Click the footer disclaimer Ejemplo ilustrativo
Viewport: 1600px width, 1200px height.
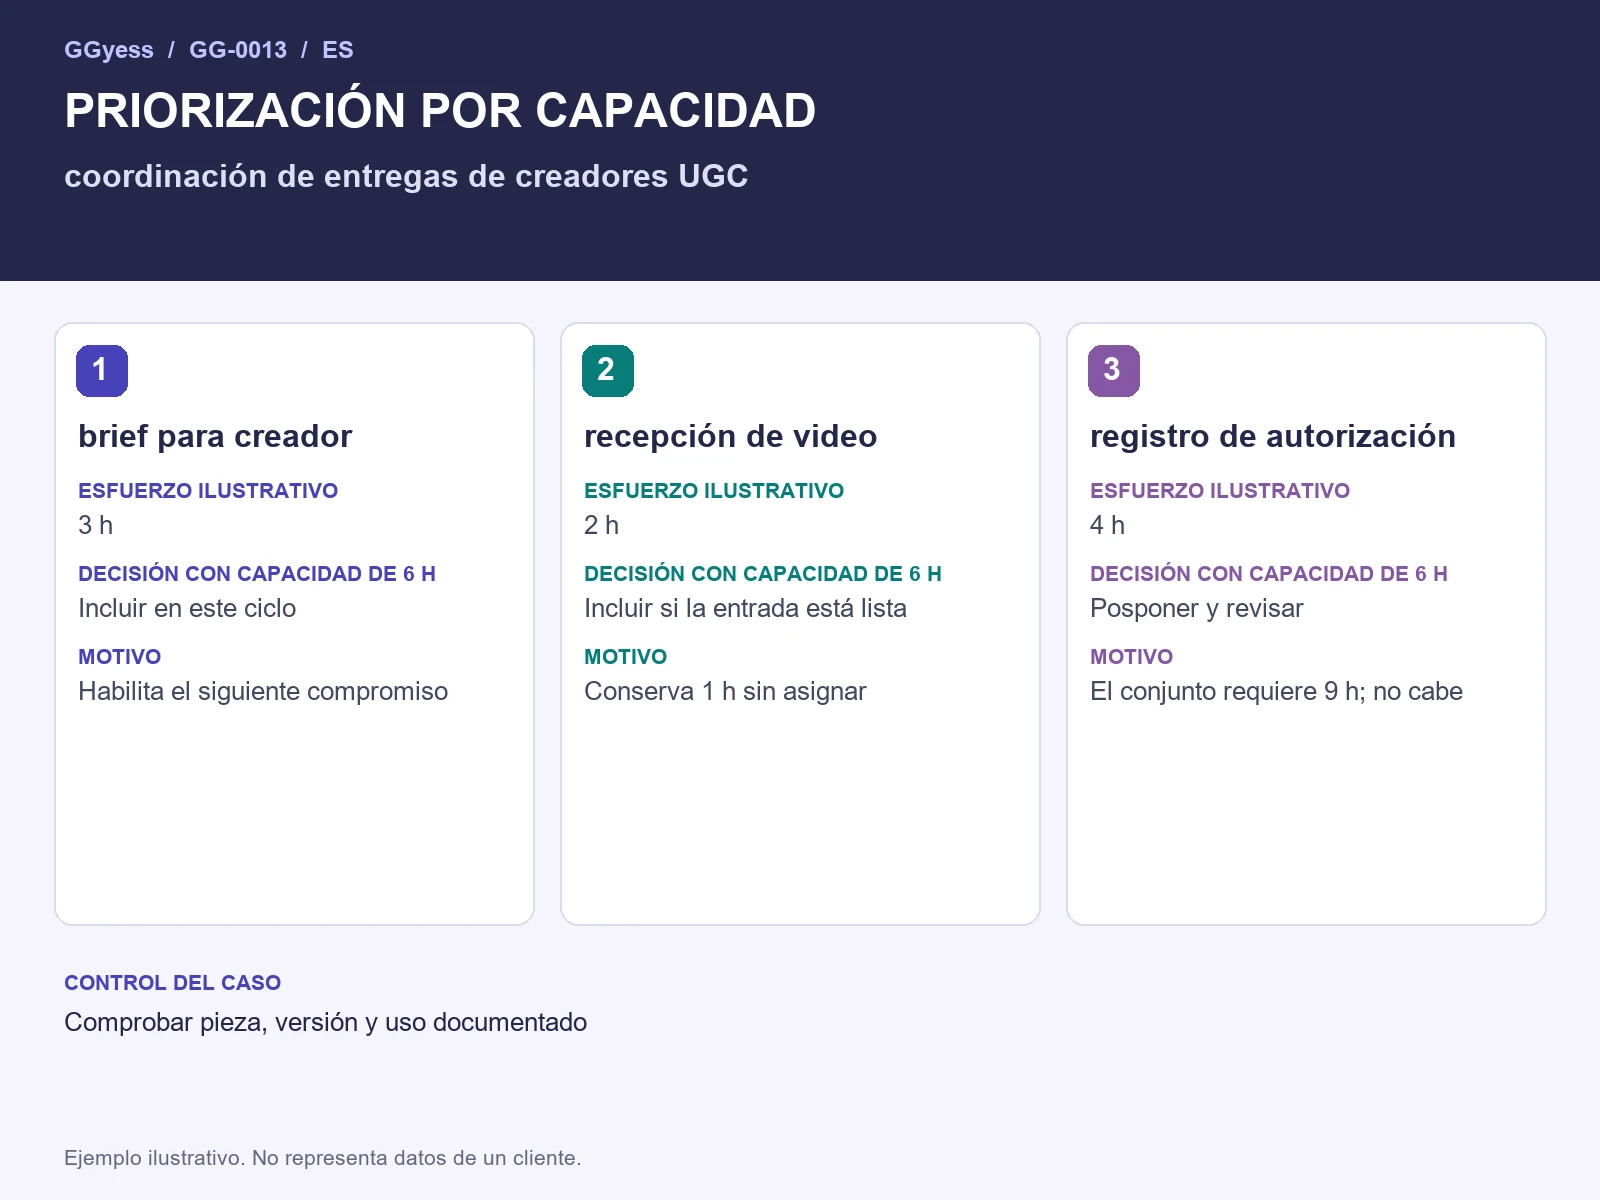[x=323, y=1158]
